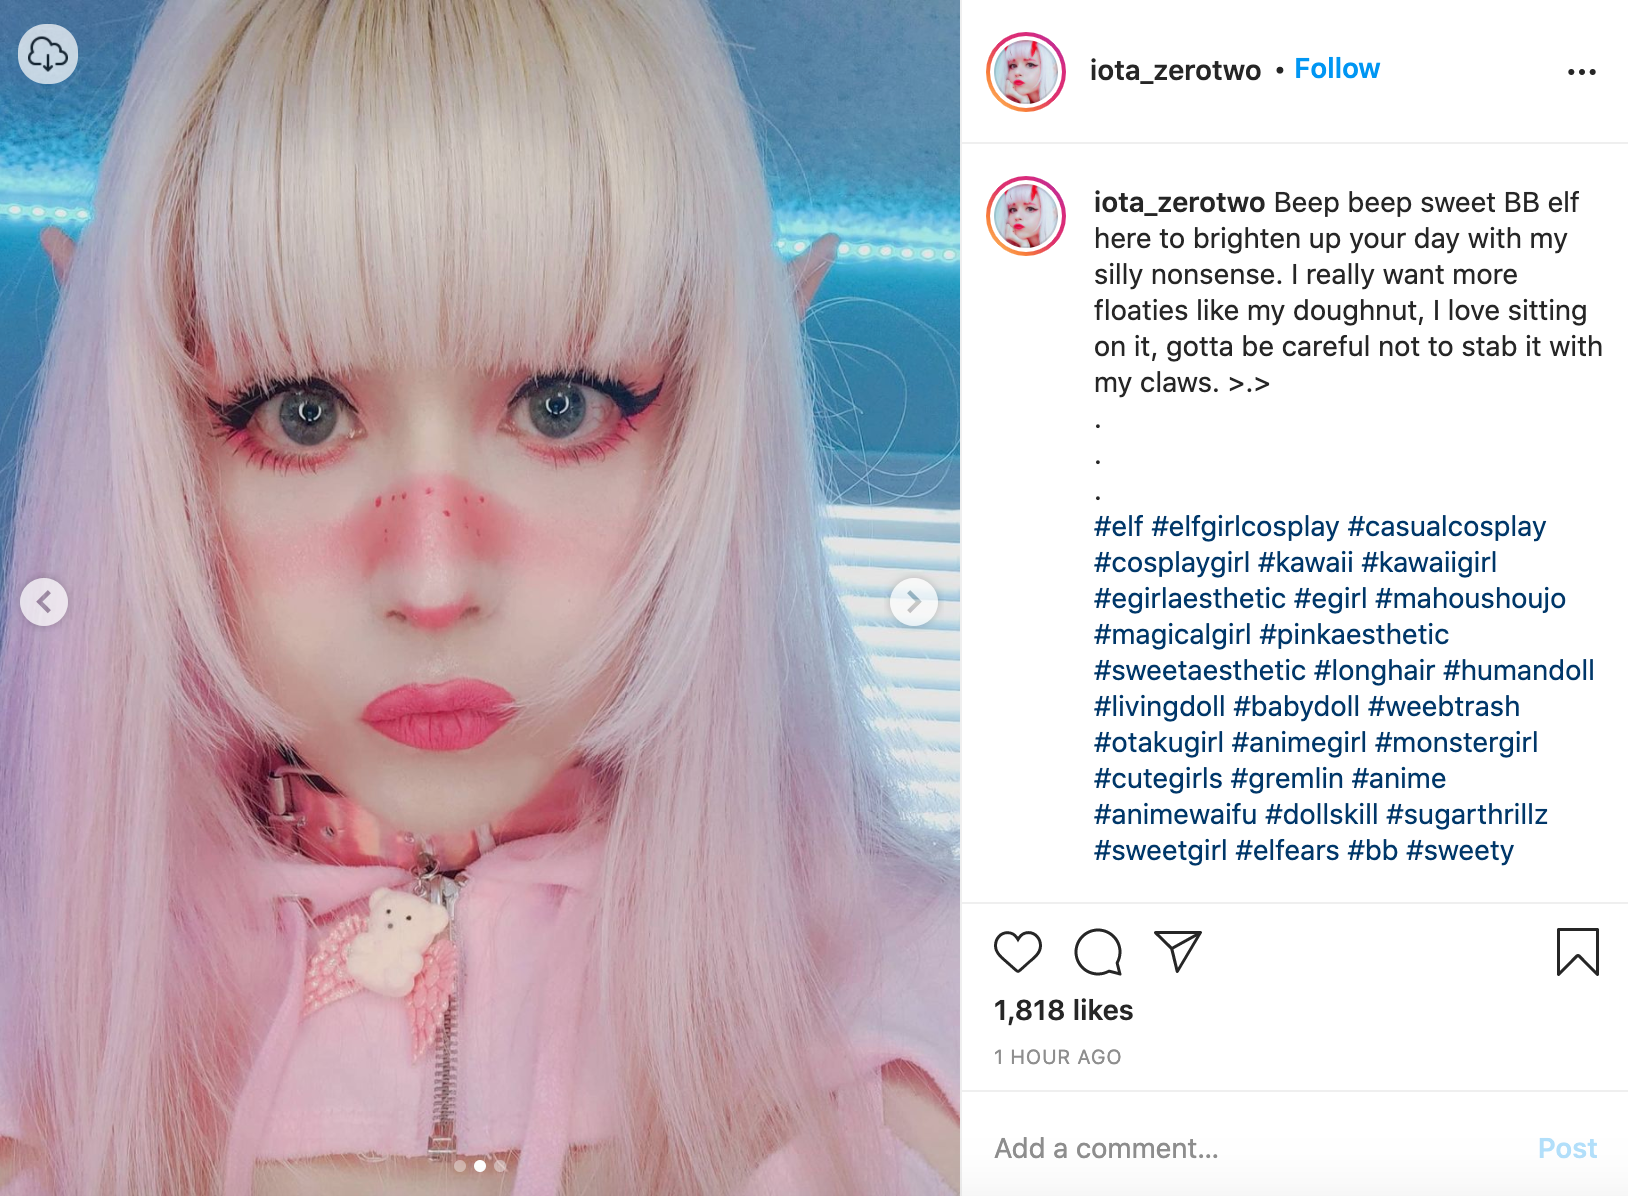The image size is (1628, 1196).
Task: Follow iota_zerotwo
Action: coord(1337,68)
